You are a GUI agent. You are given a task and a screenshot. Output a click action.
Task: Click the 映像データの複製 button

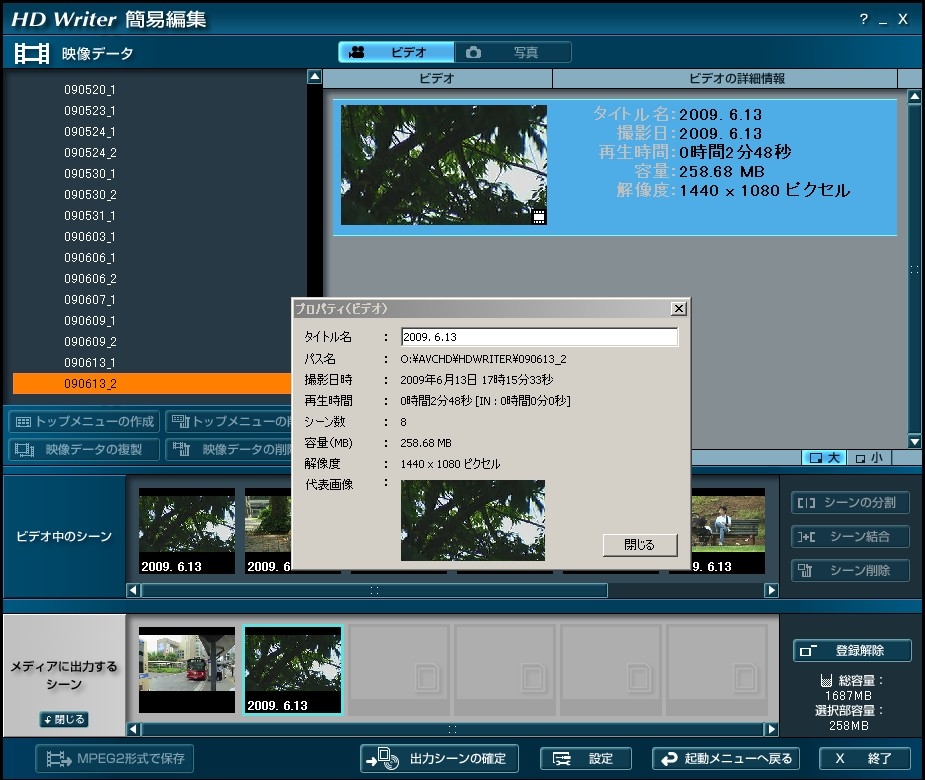[85, 450]
